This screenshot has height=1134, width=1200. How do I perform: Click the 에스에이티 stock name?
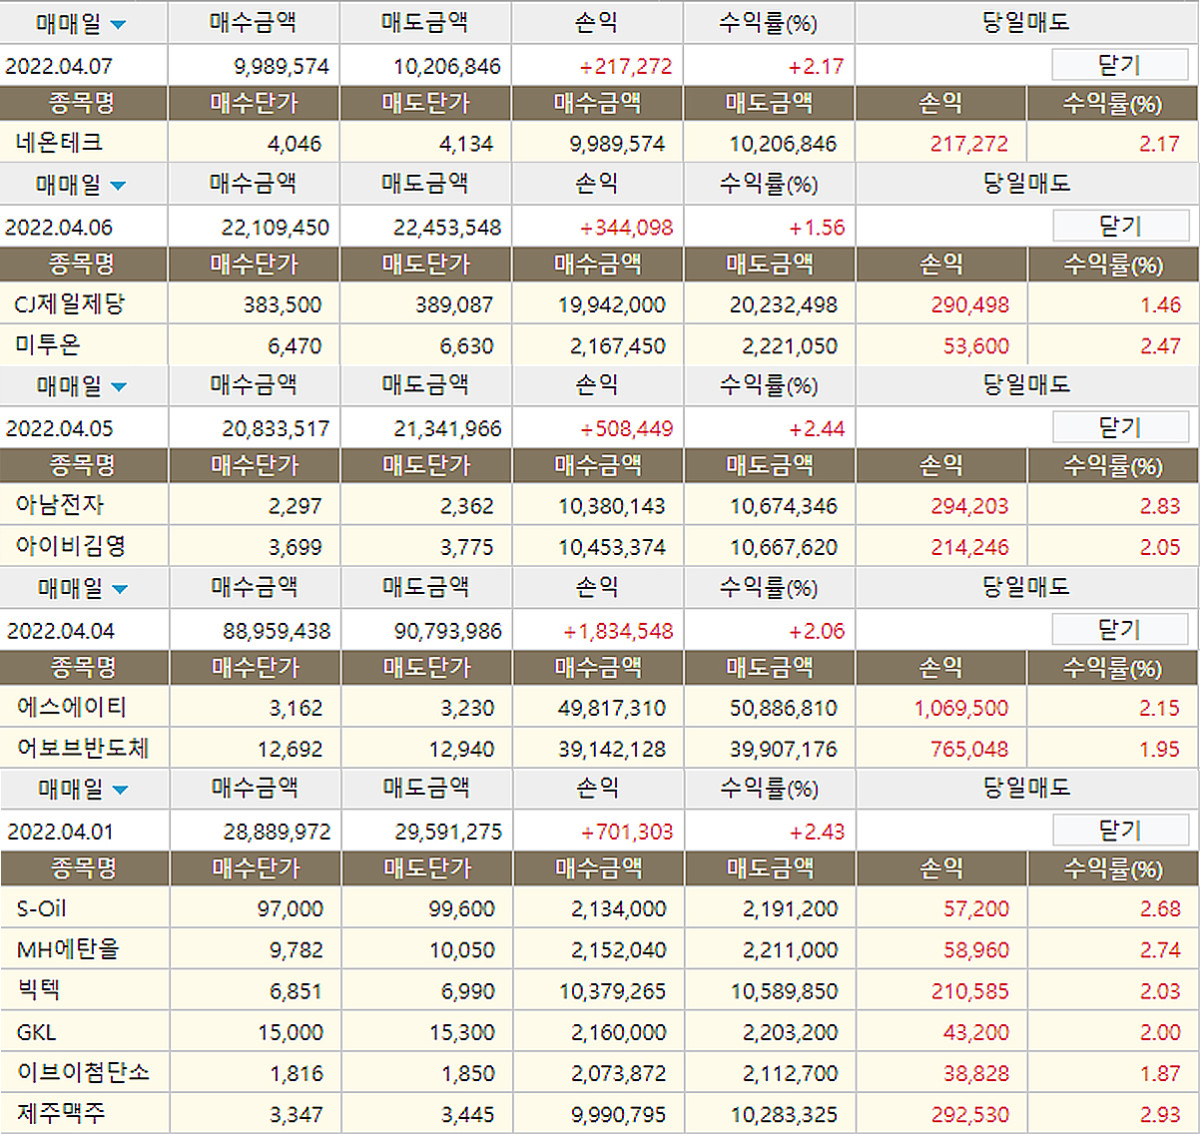pyautogui.click(x=72, y=707)
